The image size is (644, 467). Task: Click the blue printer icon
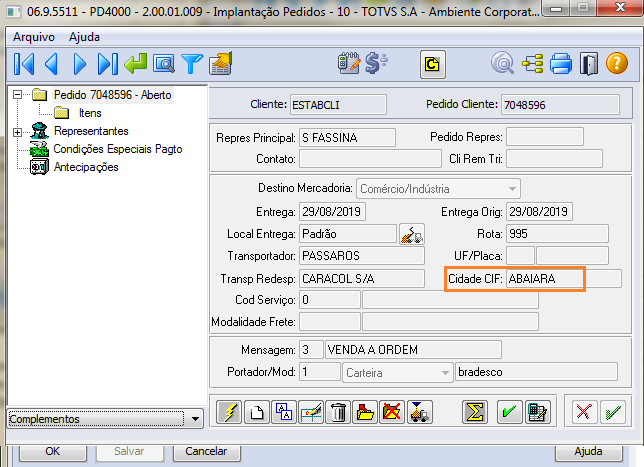561,64
